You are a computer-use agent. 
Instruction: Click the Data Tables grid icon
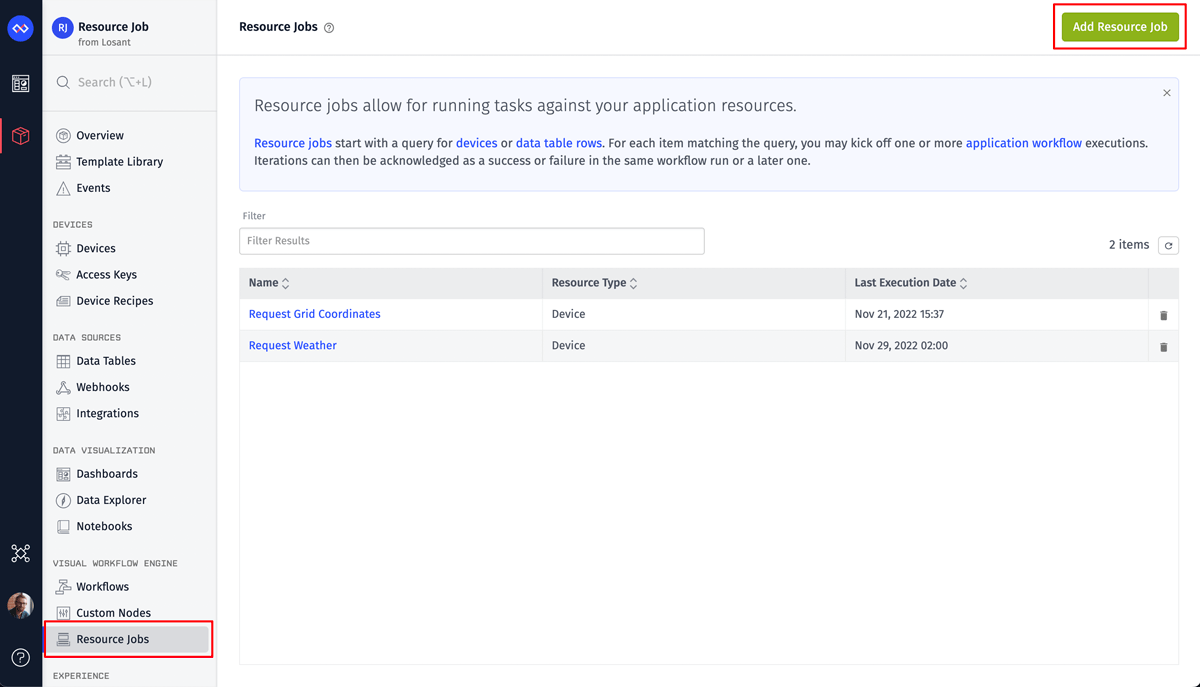[x=63, y=361]
